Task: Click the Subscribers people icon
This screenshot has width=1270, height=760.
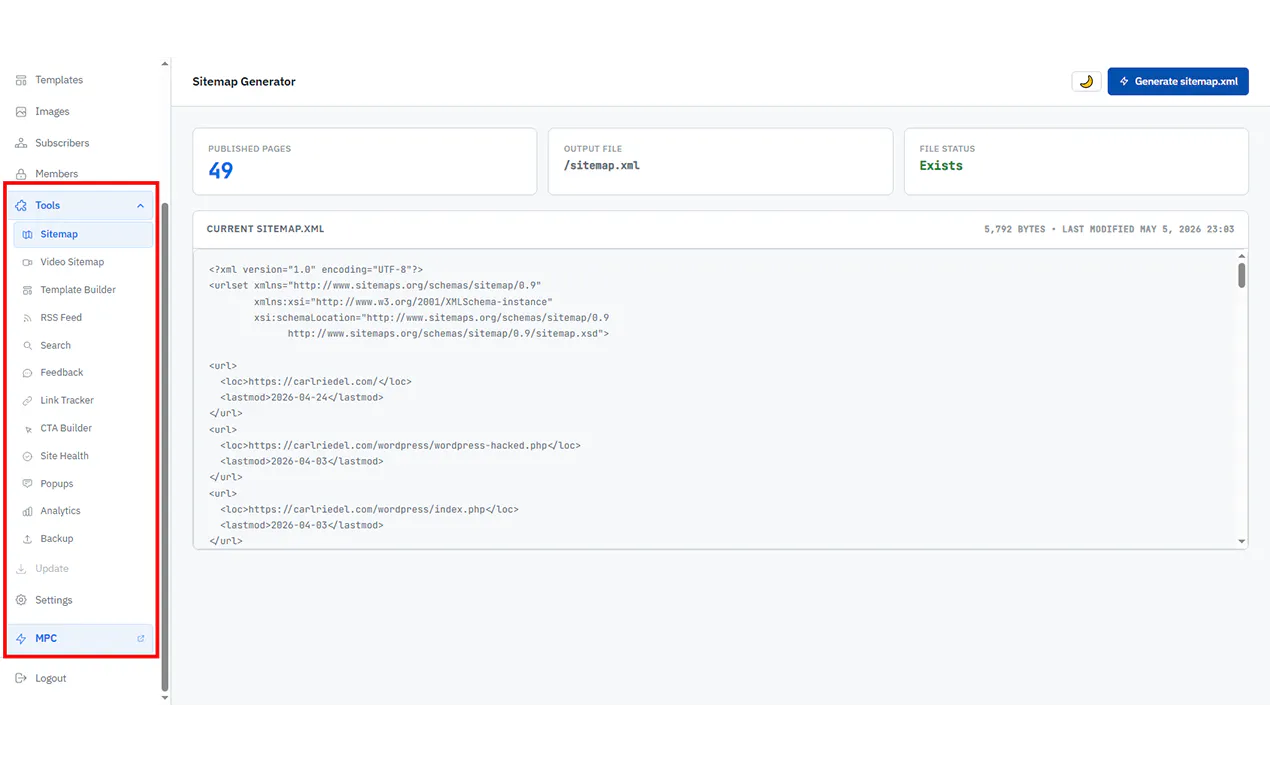Action: pyautogui.click(x=21, y=143)
